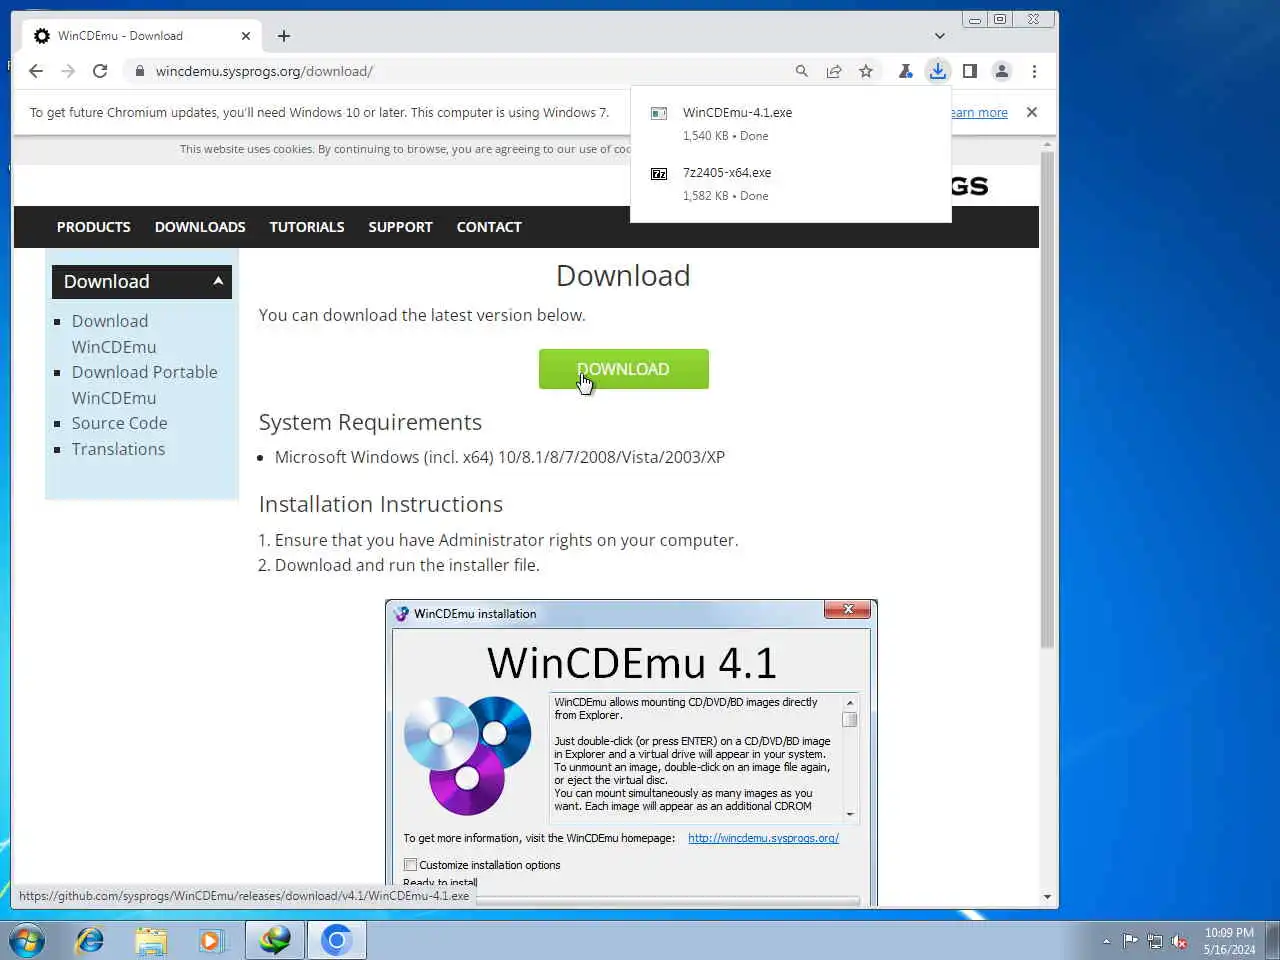Open the taskbar clock showing 10:09 PM
The image size is (1280, 960).
pyautogui.click(x=1229, y=941)
